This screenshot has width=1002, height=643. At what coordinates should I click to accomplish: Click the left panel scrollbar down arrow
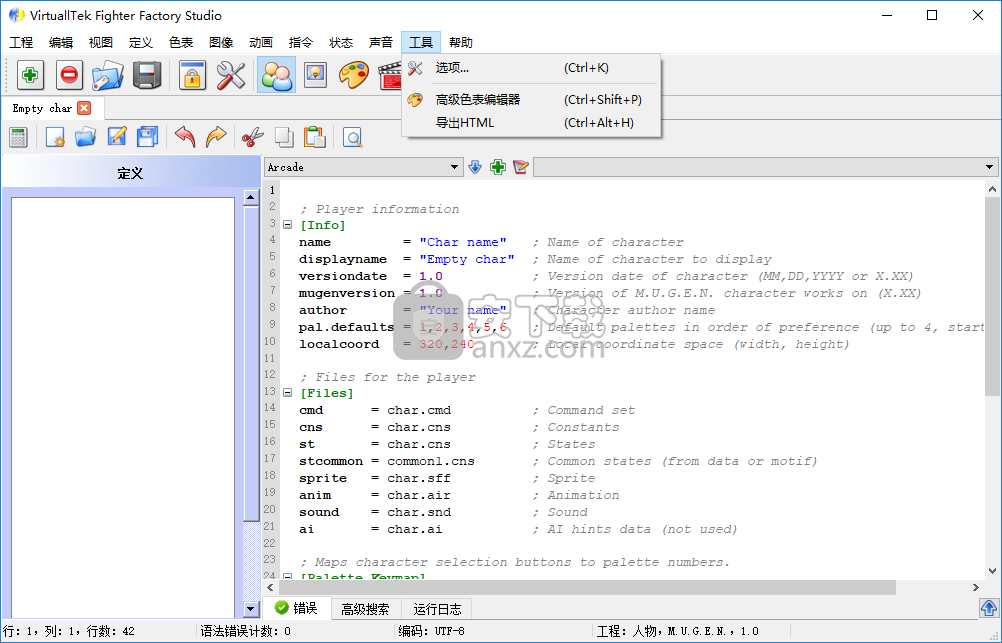tap(250, 609)
